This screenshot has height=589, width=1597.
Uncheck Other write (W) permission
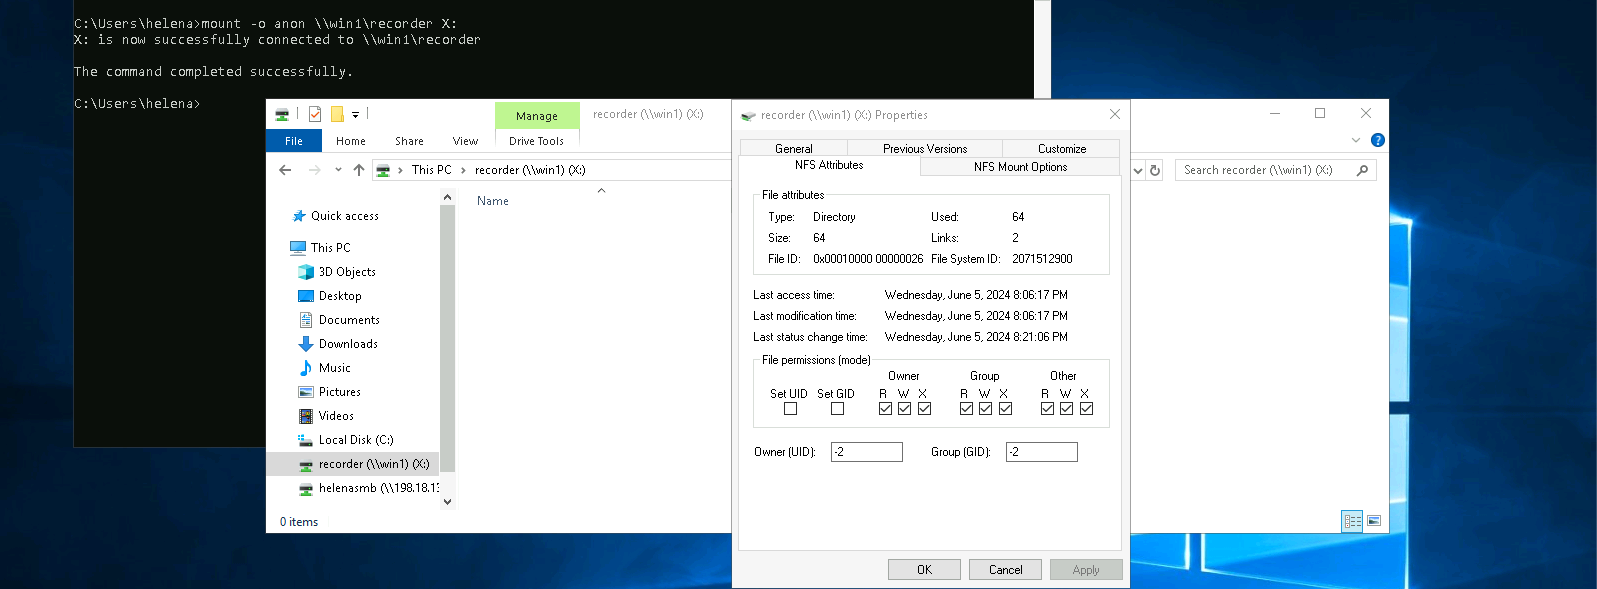pos(1066,409)
